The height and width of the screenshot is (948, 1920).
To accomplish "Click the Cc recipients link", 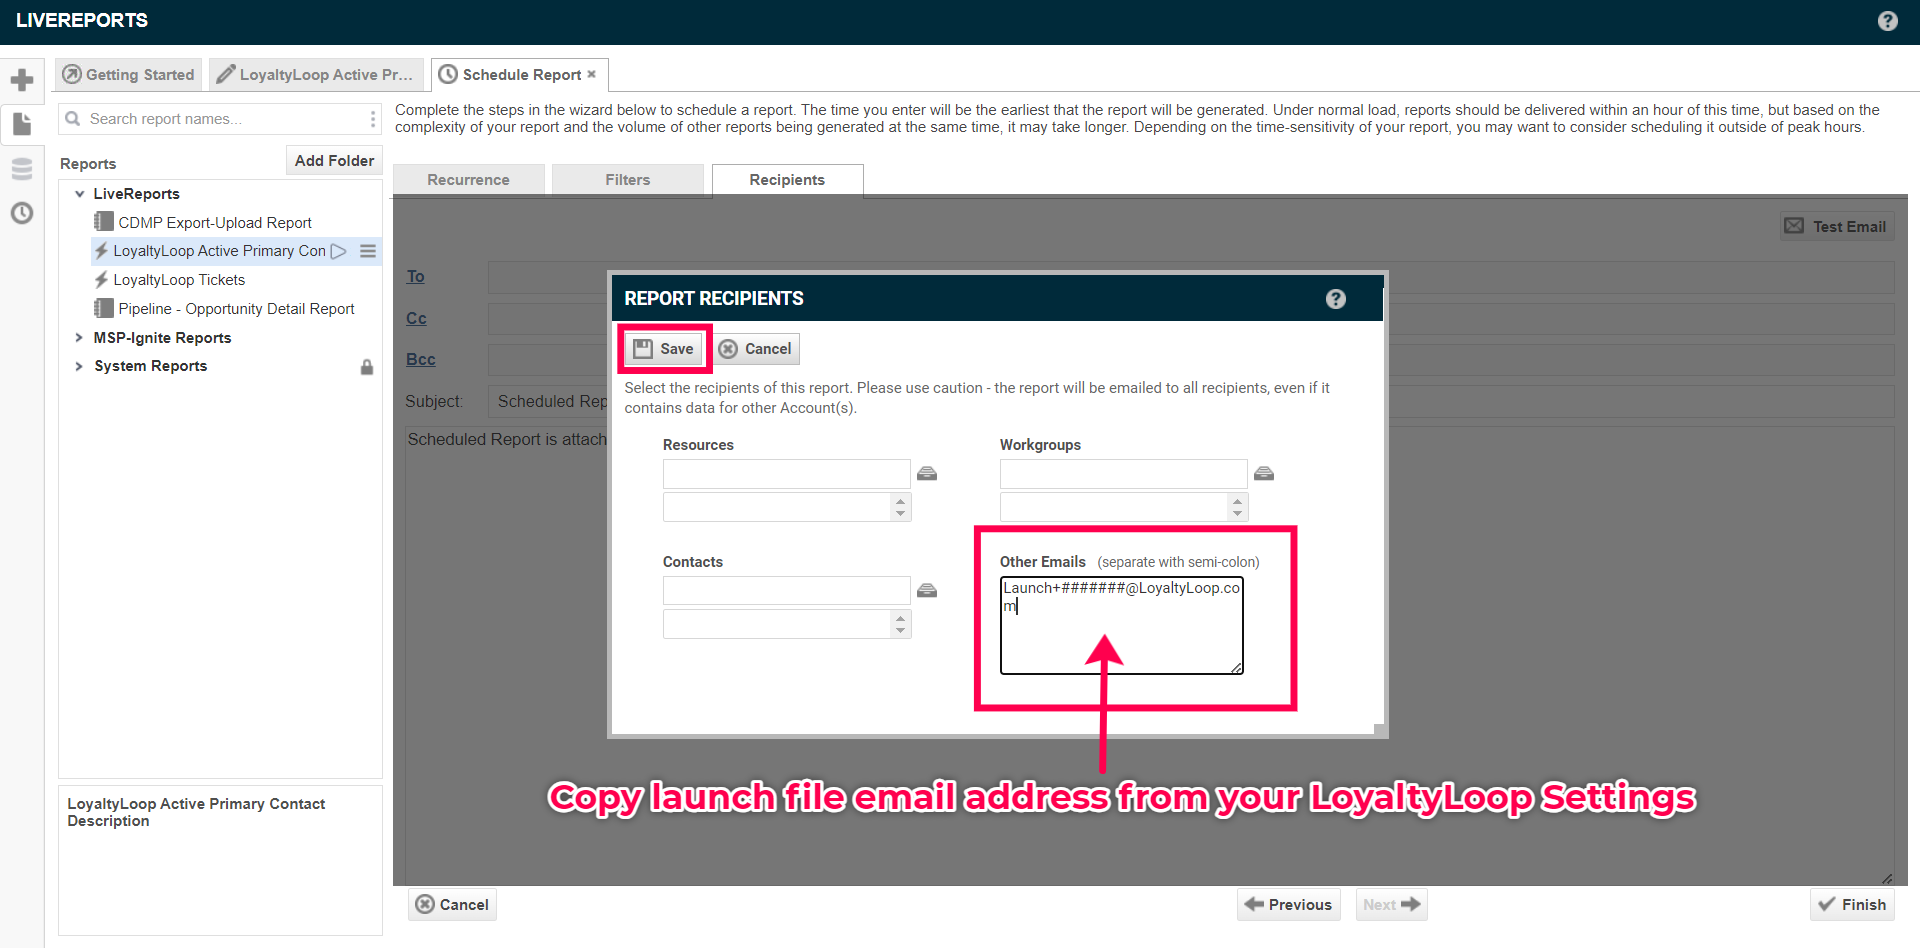I will pyautogui.click(x=416, y=319).
